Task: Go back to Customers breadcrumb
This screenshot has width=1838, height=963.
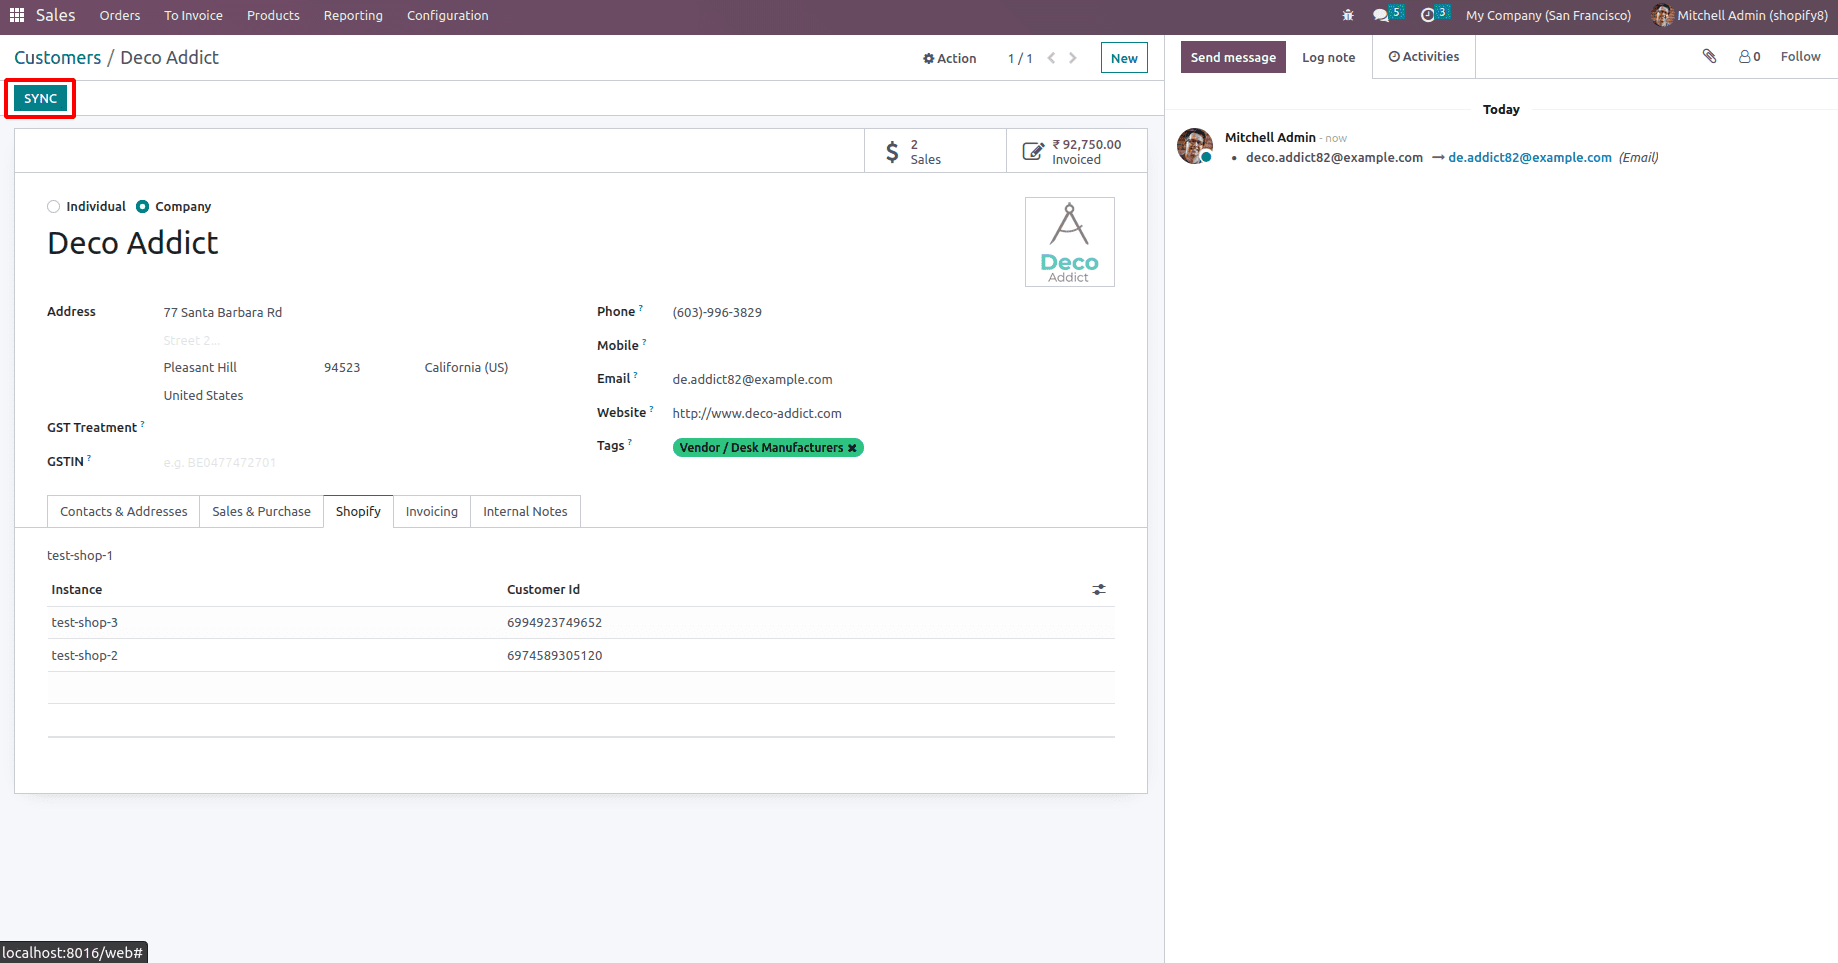Action: click(x=57, y=58)
